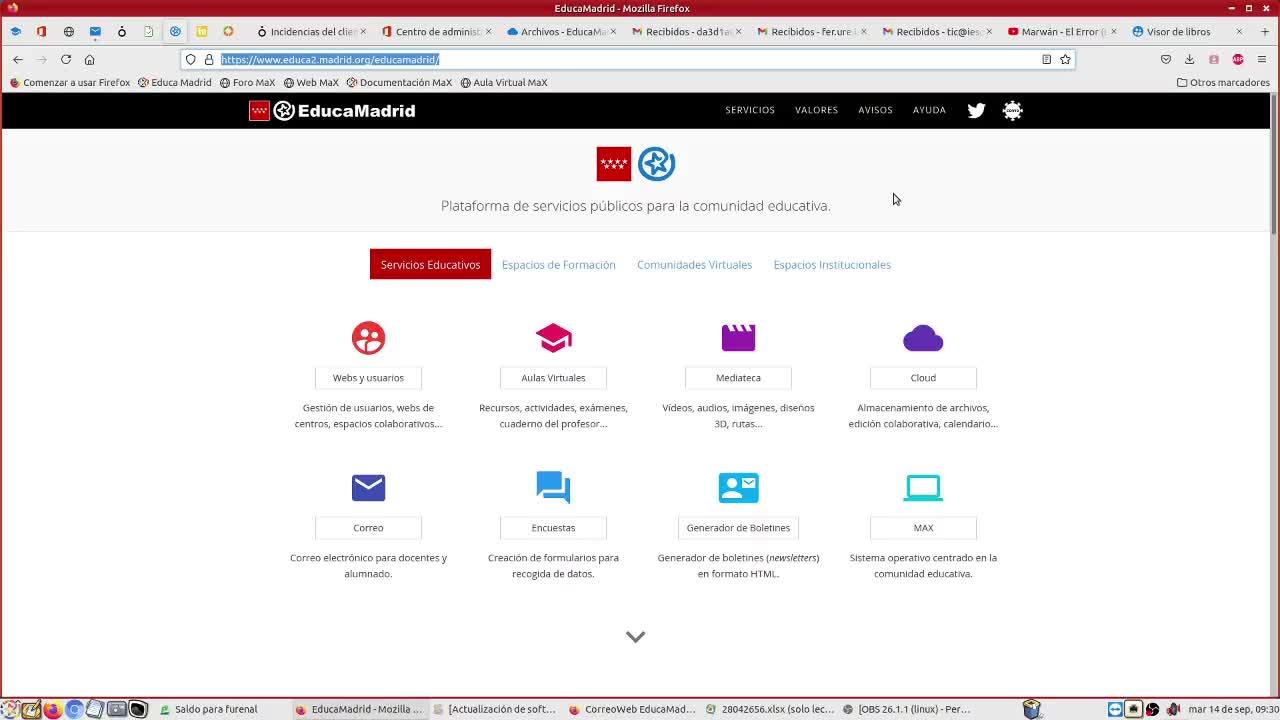Show tracking protection shield information

pos(191,59)
